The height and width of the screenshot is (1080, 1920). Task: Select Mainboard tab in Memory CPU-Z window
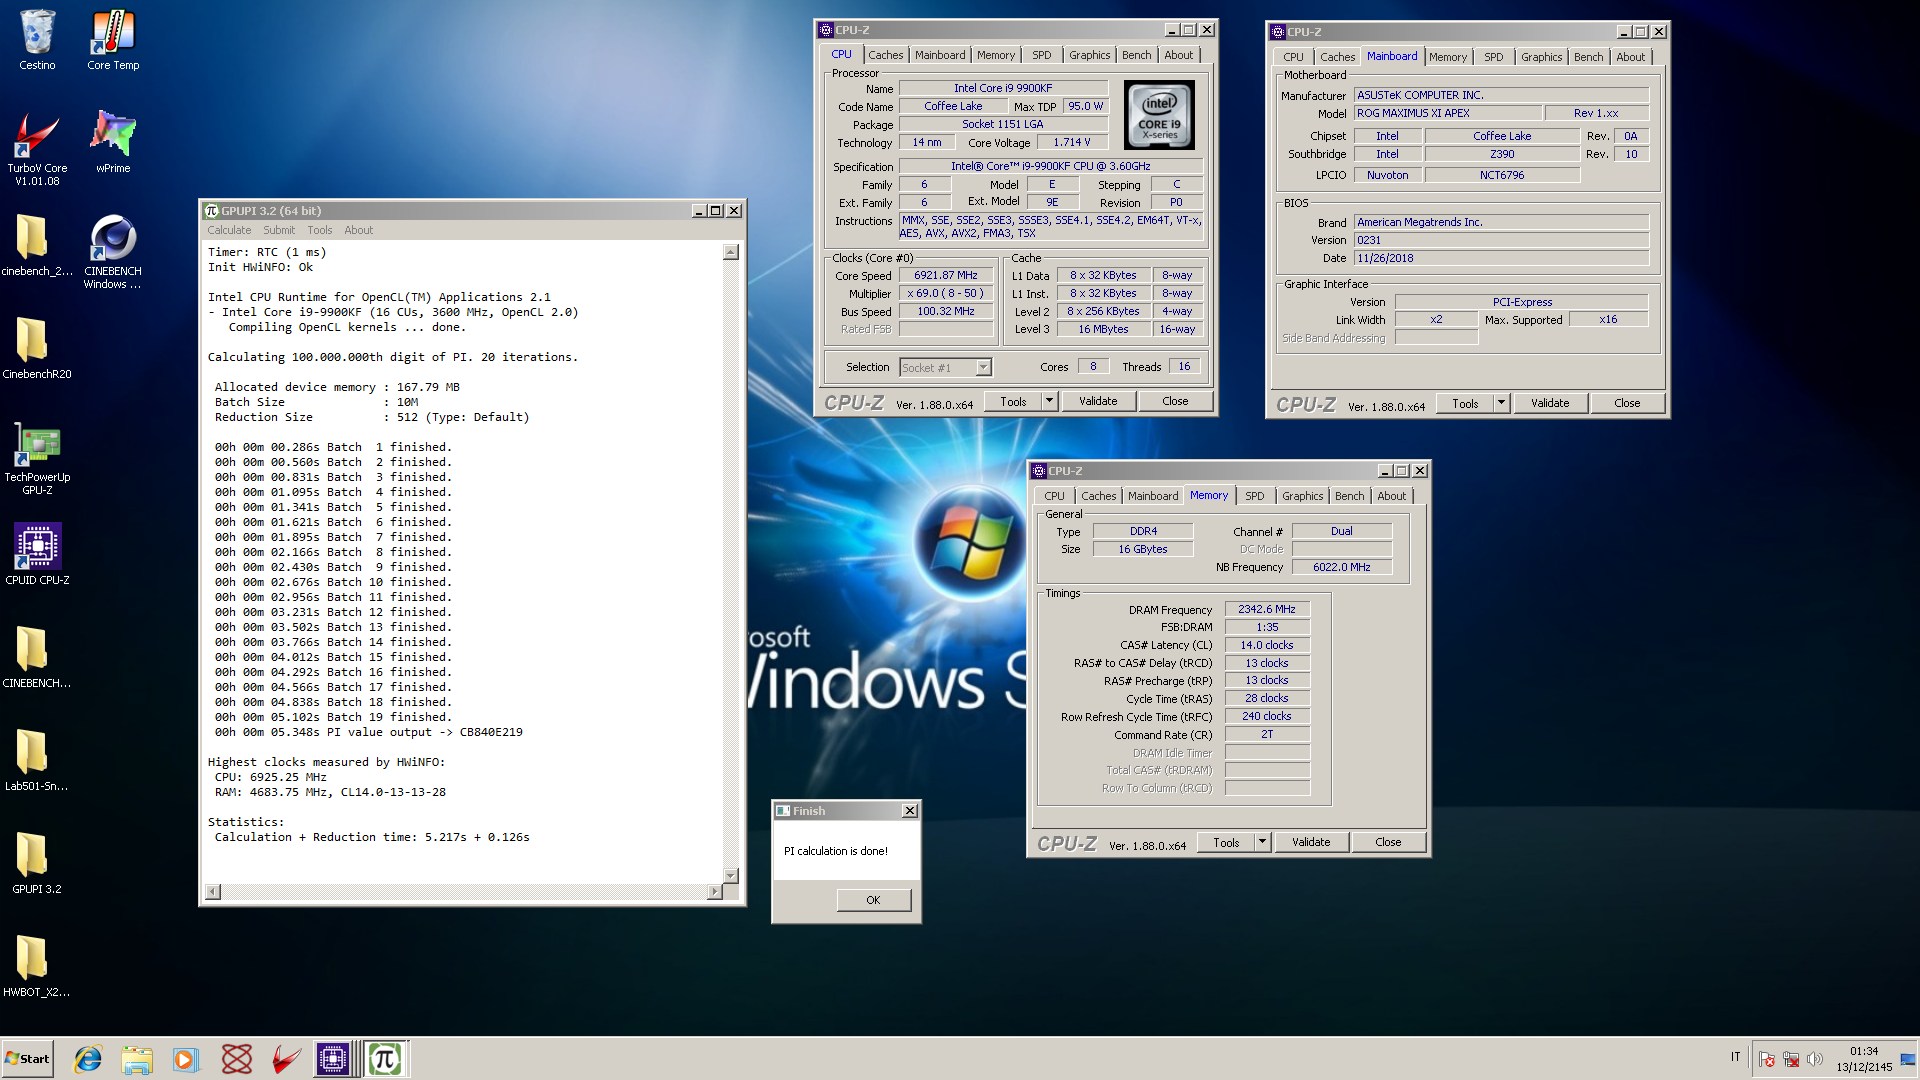(x=1153, y=496)
